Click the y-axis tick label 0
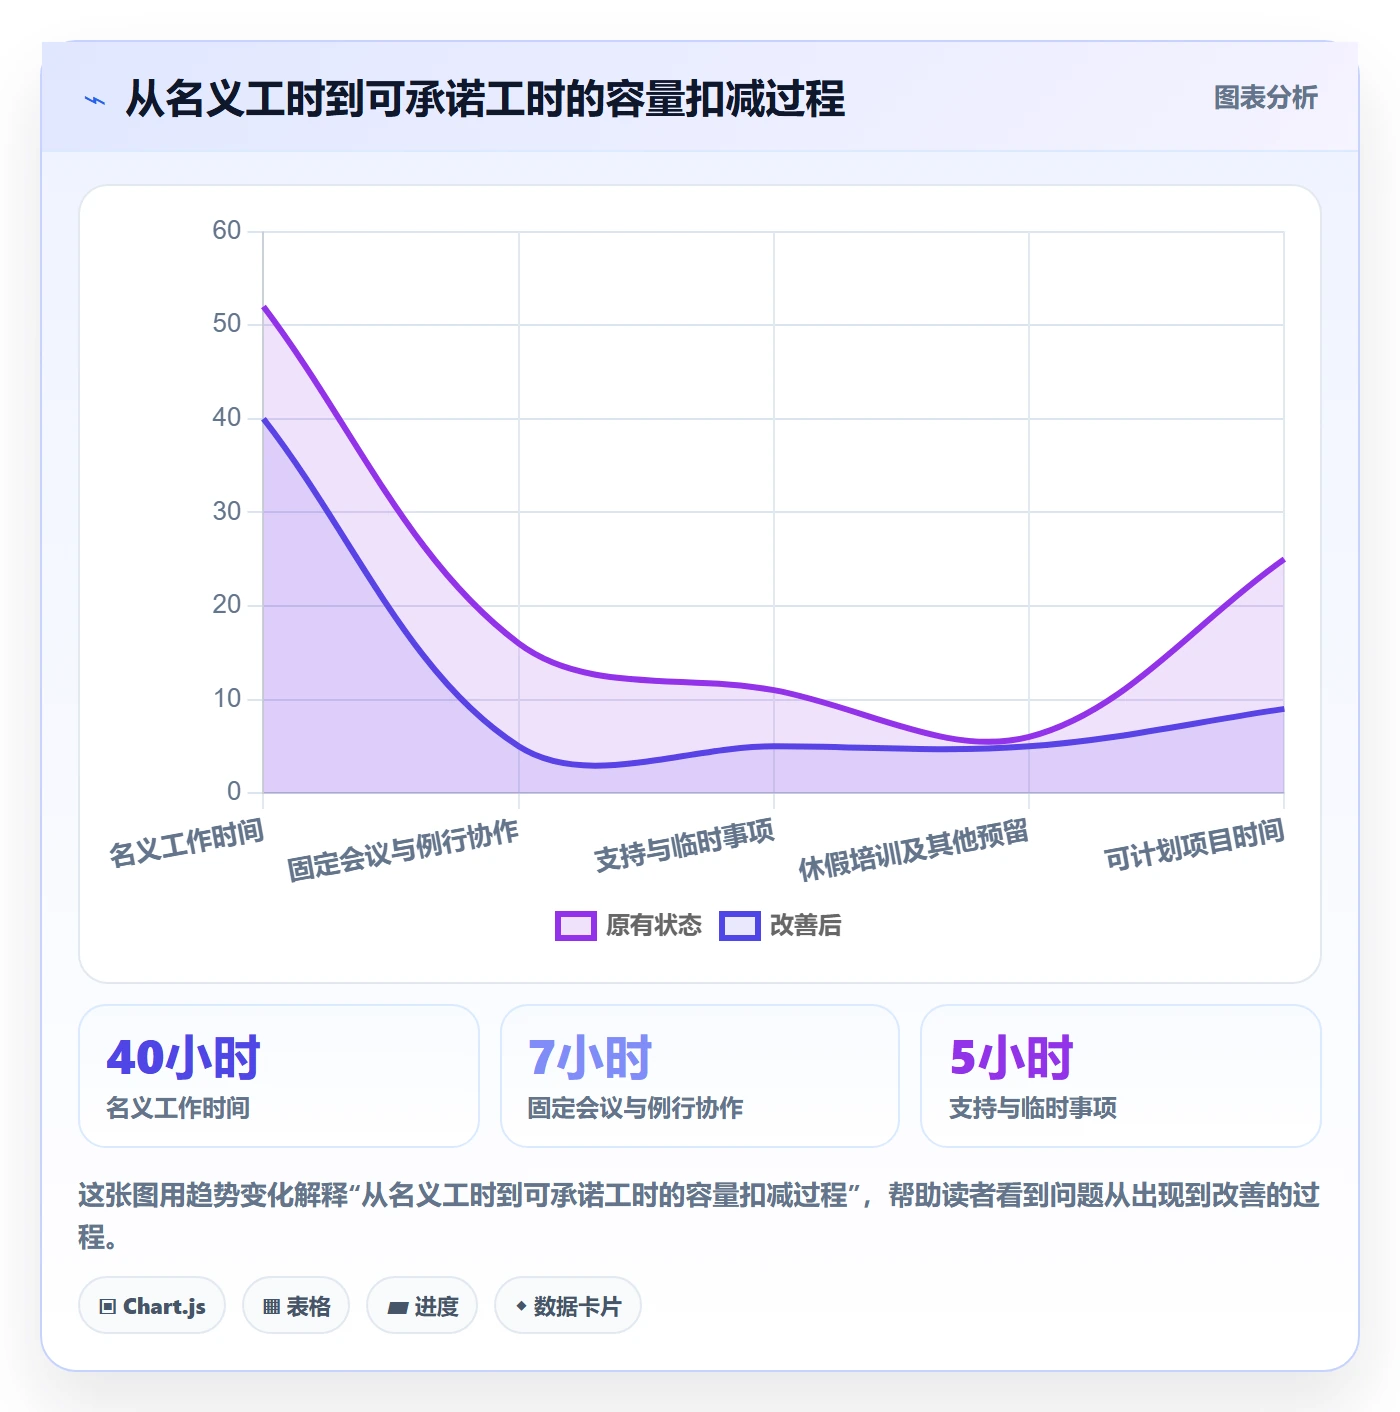The image size is (1400, 1412). pos(234,792)
